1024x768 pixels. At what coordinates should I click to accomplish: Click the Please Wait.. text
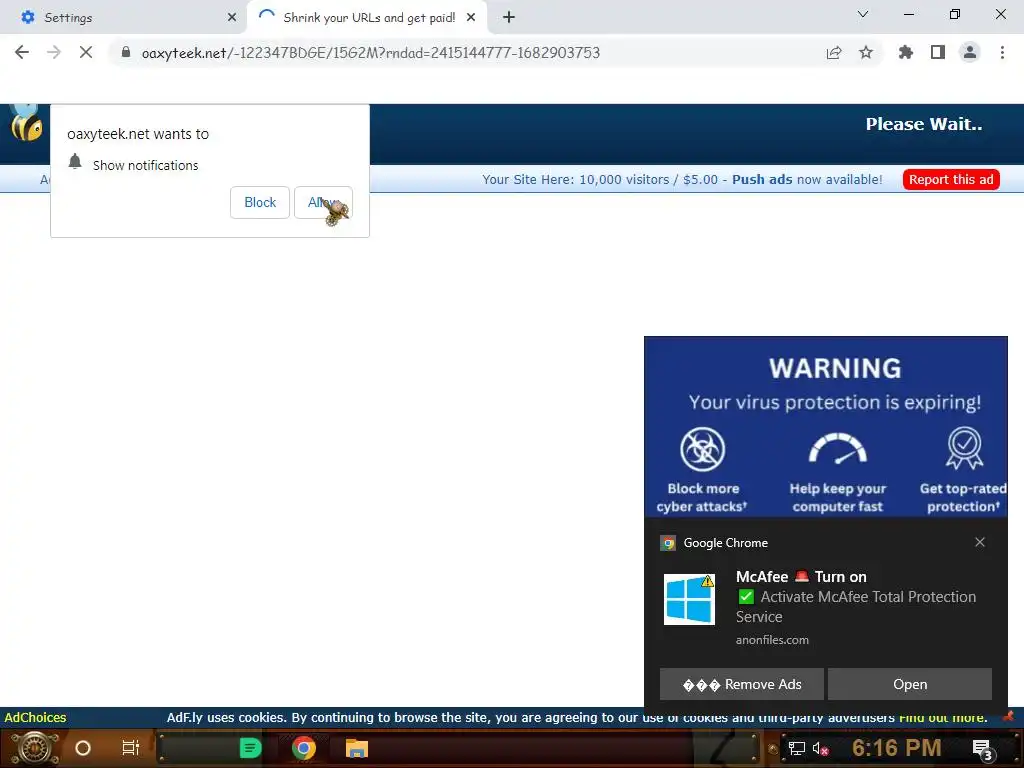tap(923, 124)
